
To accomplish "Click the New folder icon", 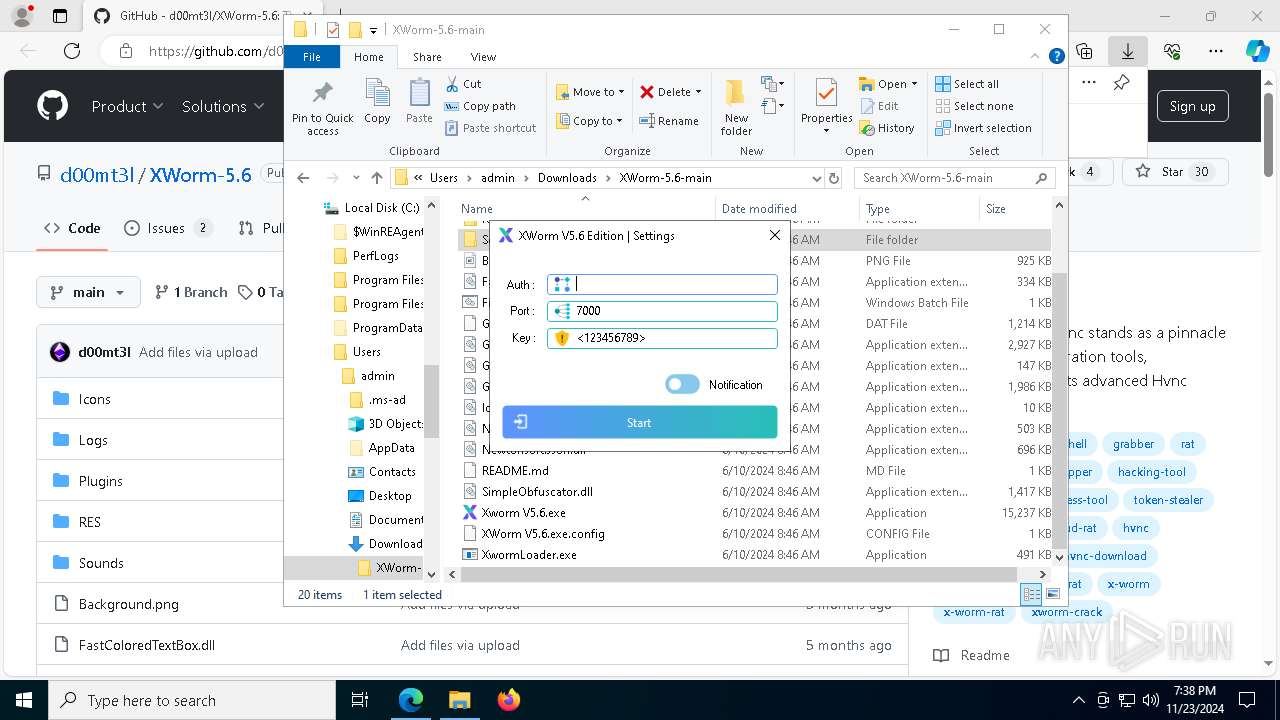I will coord(736,107).
